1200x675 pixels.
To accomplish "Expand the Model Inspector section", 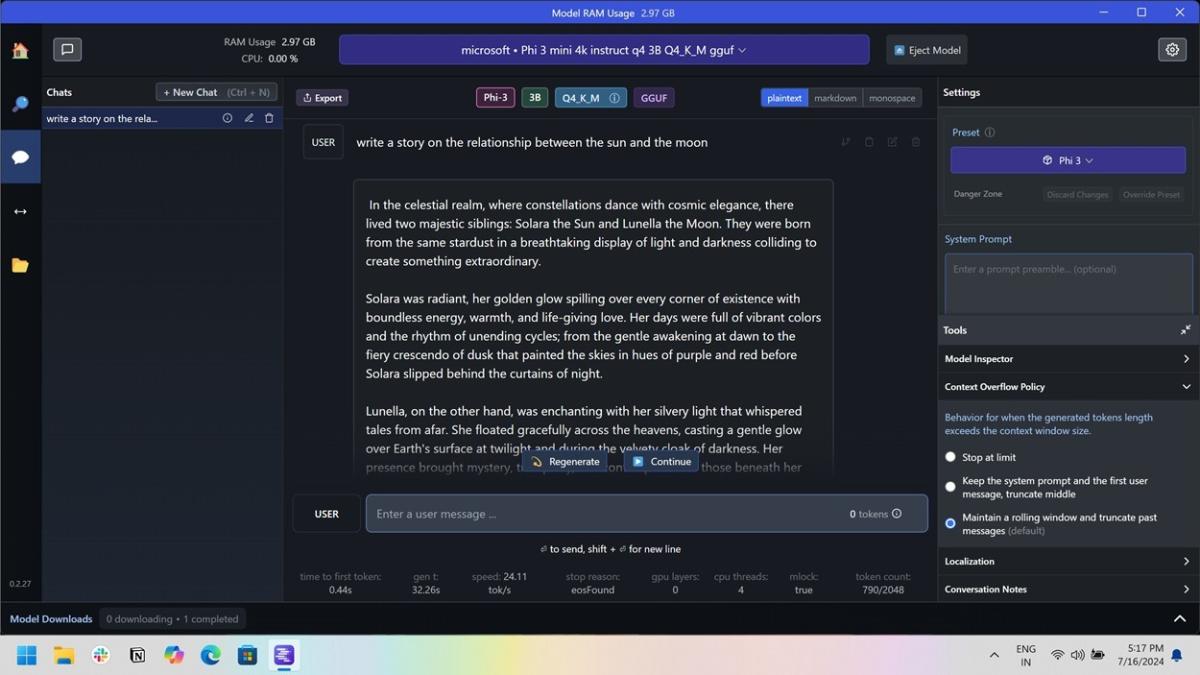I will click(x=1066, y=359).
